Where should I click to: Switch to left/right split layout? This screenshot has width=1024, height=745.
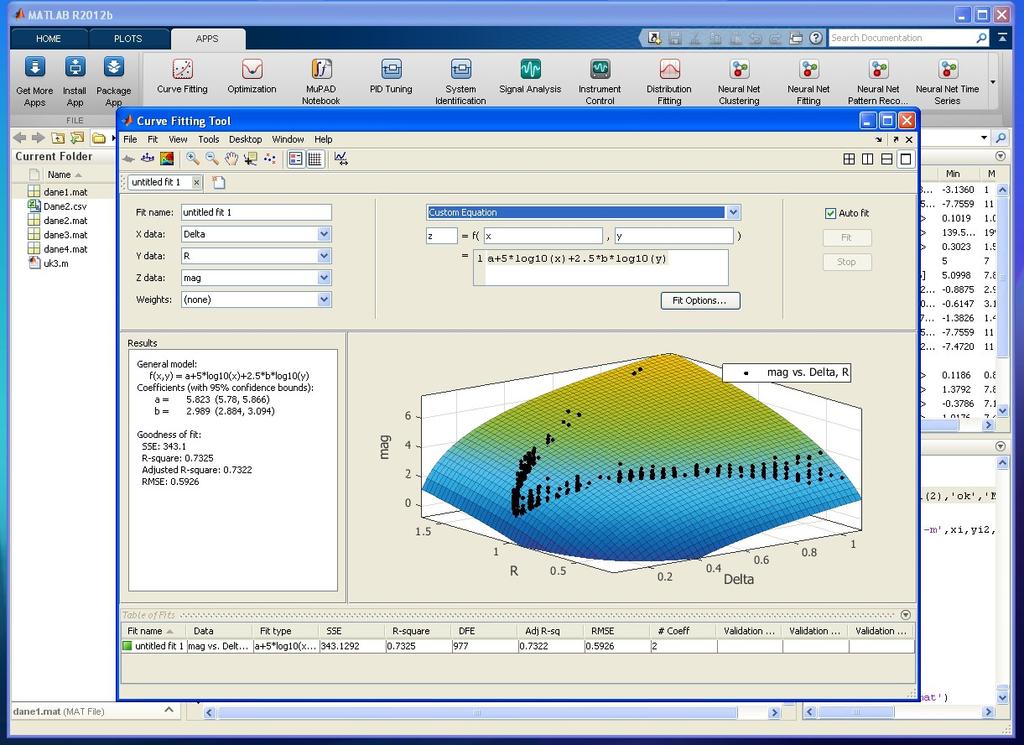click(868, 159)
